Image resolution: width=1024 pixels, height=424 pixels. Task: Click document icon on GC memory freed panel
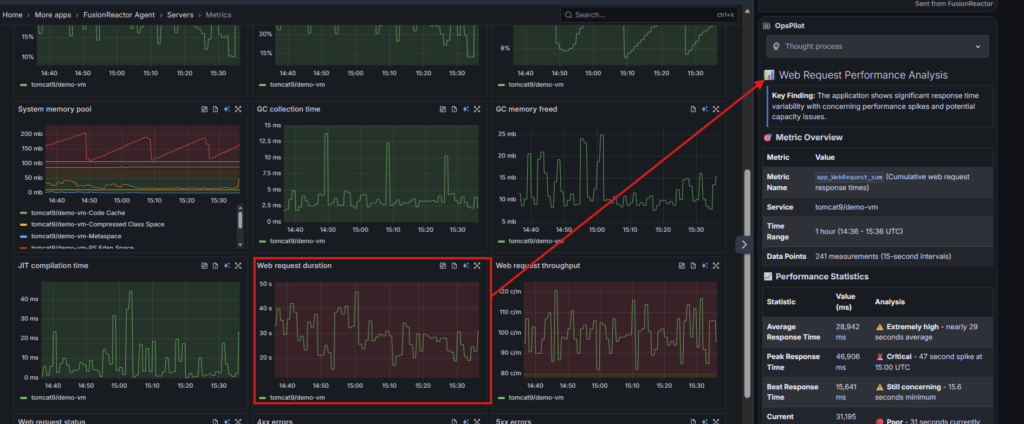[693, 109]
